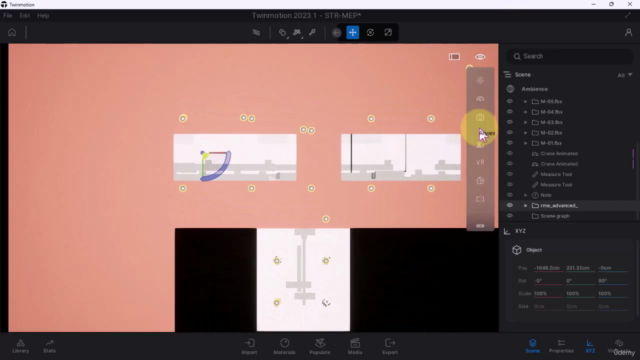Edit the Pos Y value 231.32cm

580,268
